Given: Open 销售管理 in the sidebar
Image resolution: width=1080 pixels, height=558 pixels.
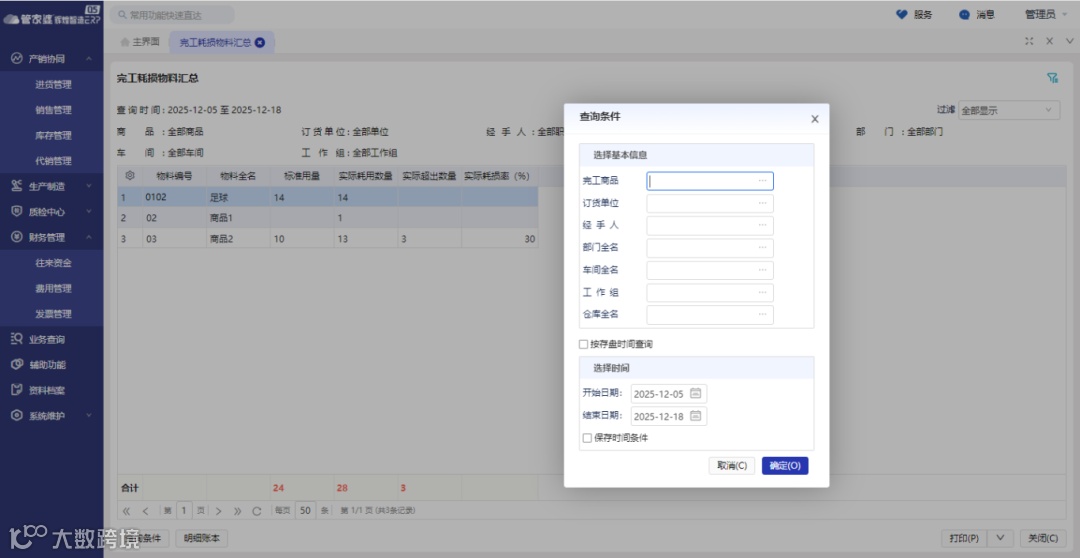Looking at the screenshot, I should [x=53, y=110].
